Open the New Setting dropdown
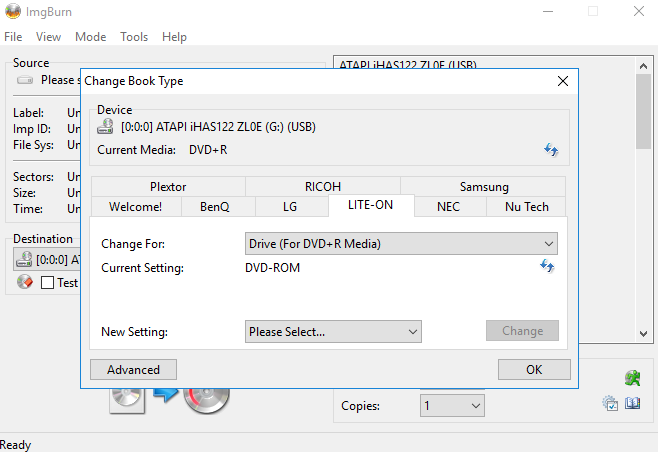Image resolution: width=658 pixels, height=452 pixels. click(x=333, y=332)
